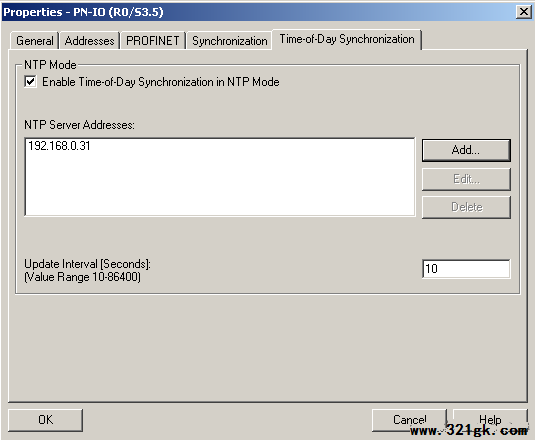Click the Add... button
This screenshot has width=535, height=440.
tap(466, 150)
